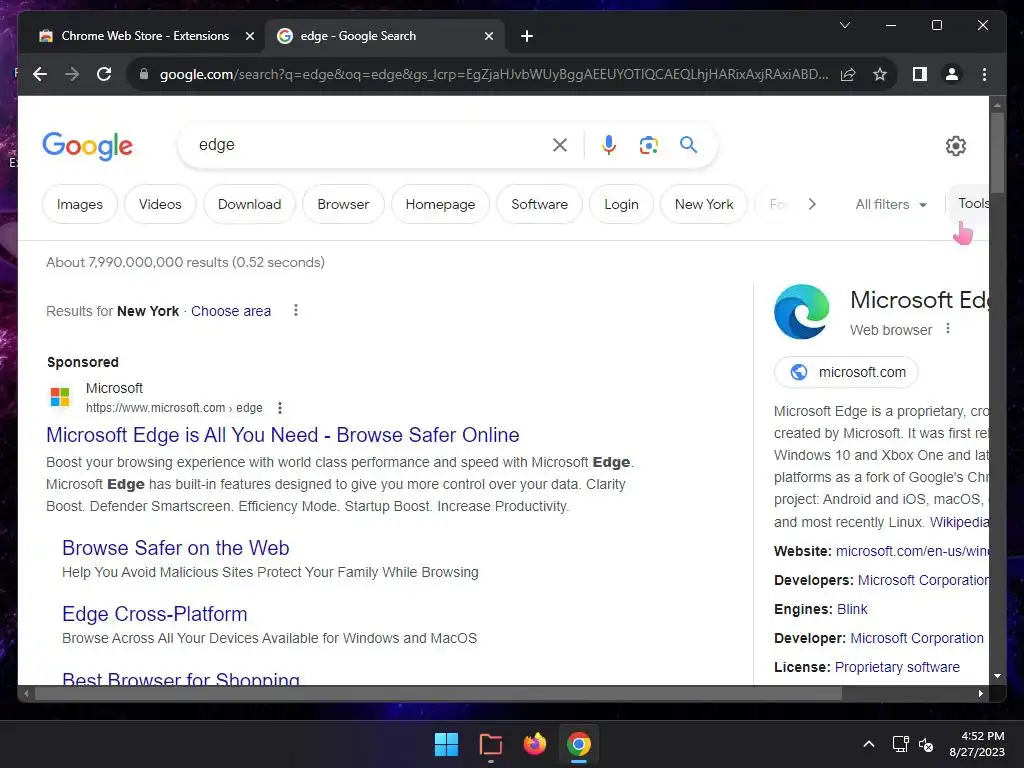Open the network status tray icon
1024x768 pixels.
click(x=901, y=744)
